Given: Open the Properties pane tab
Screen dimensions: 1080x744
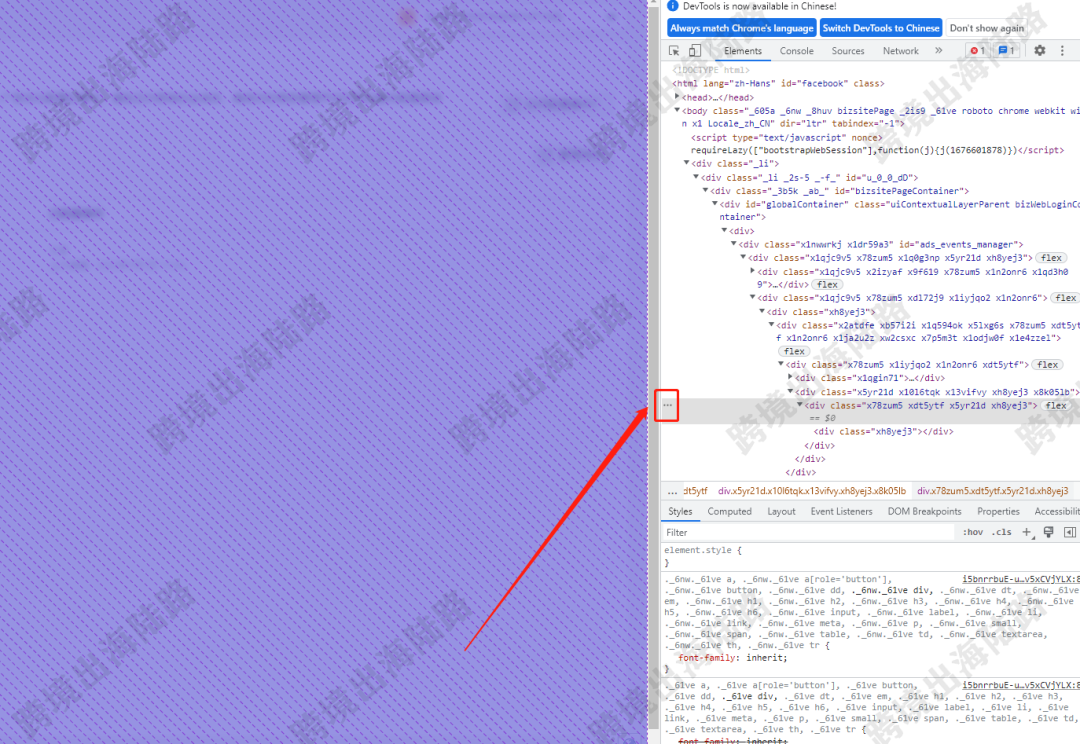Looking at the screenshot, I should point(998,511).
